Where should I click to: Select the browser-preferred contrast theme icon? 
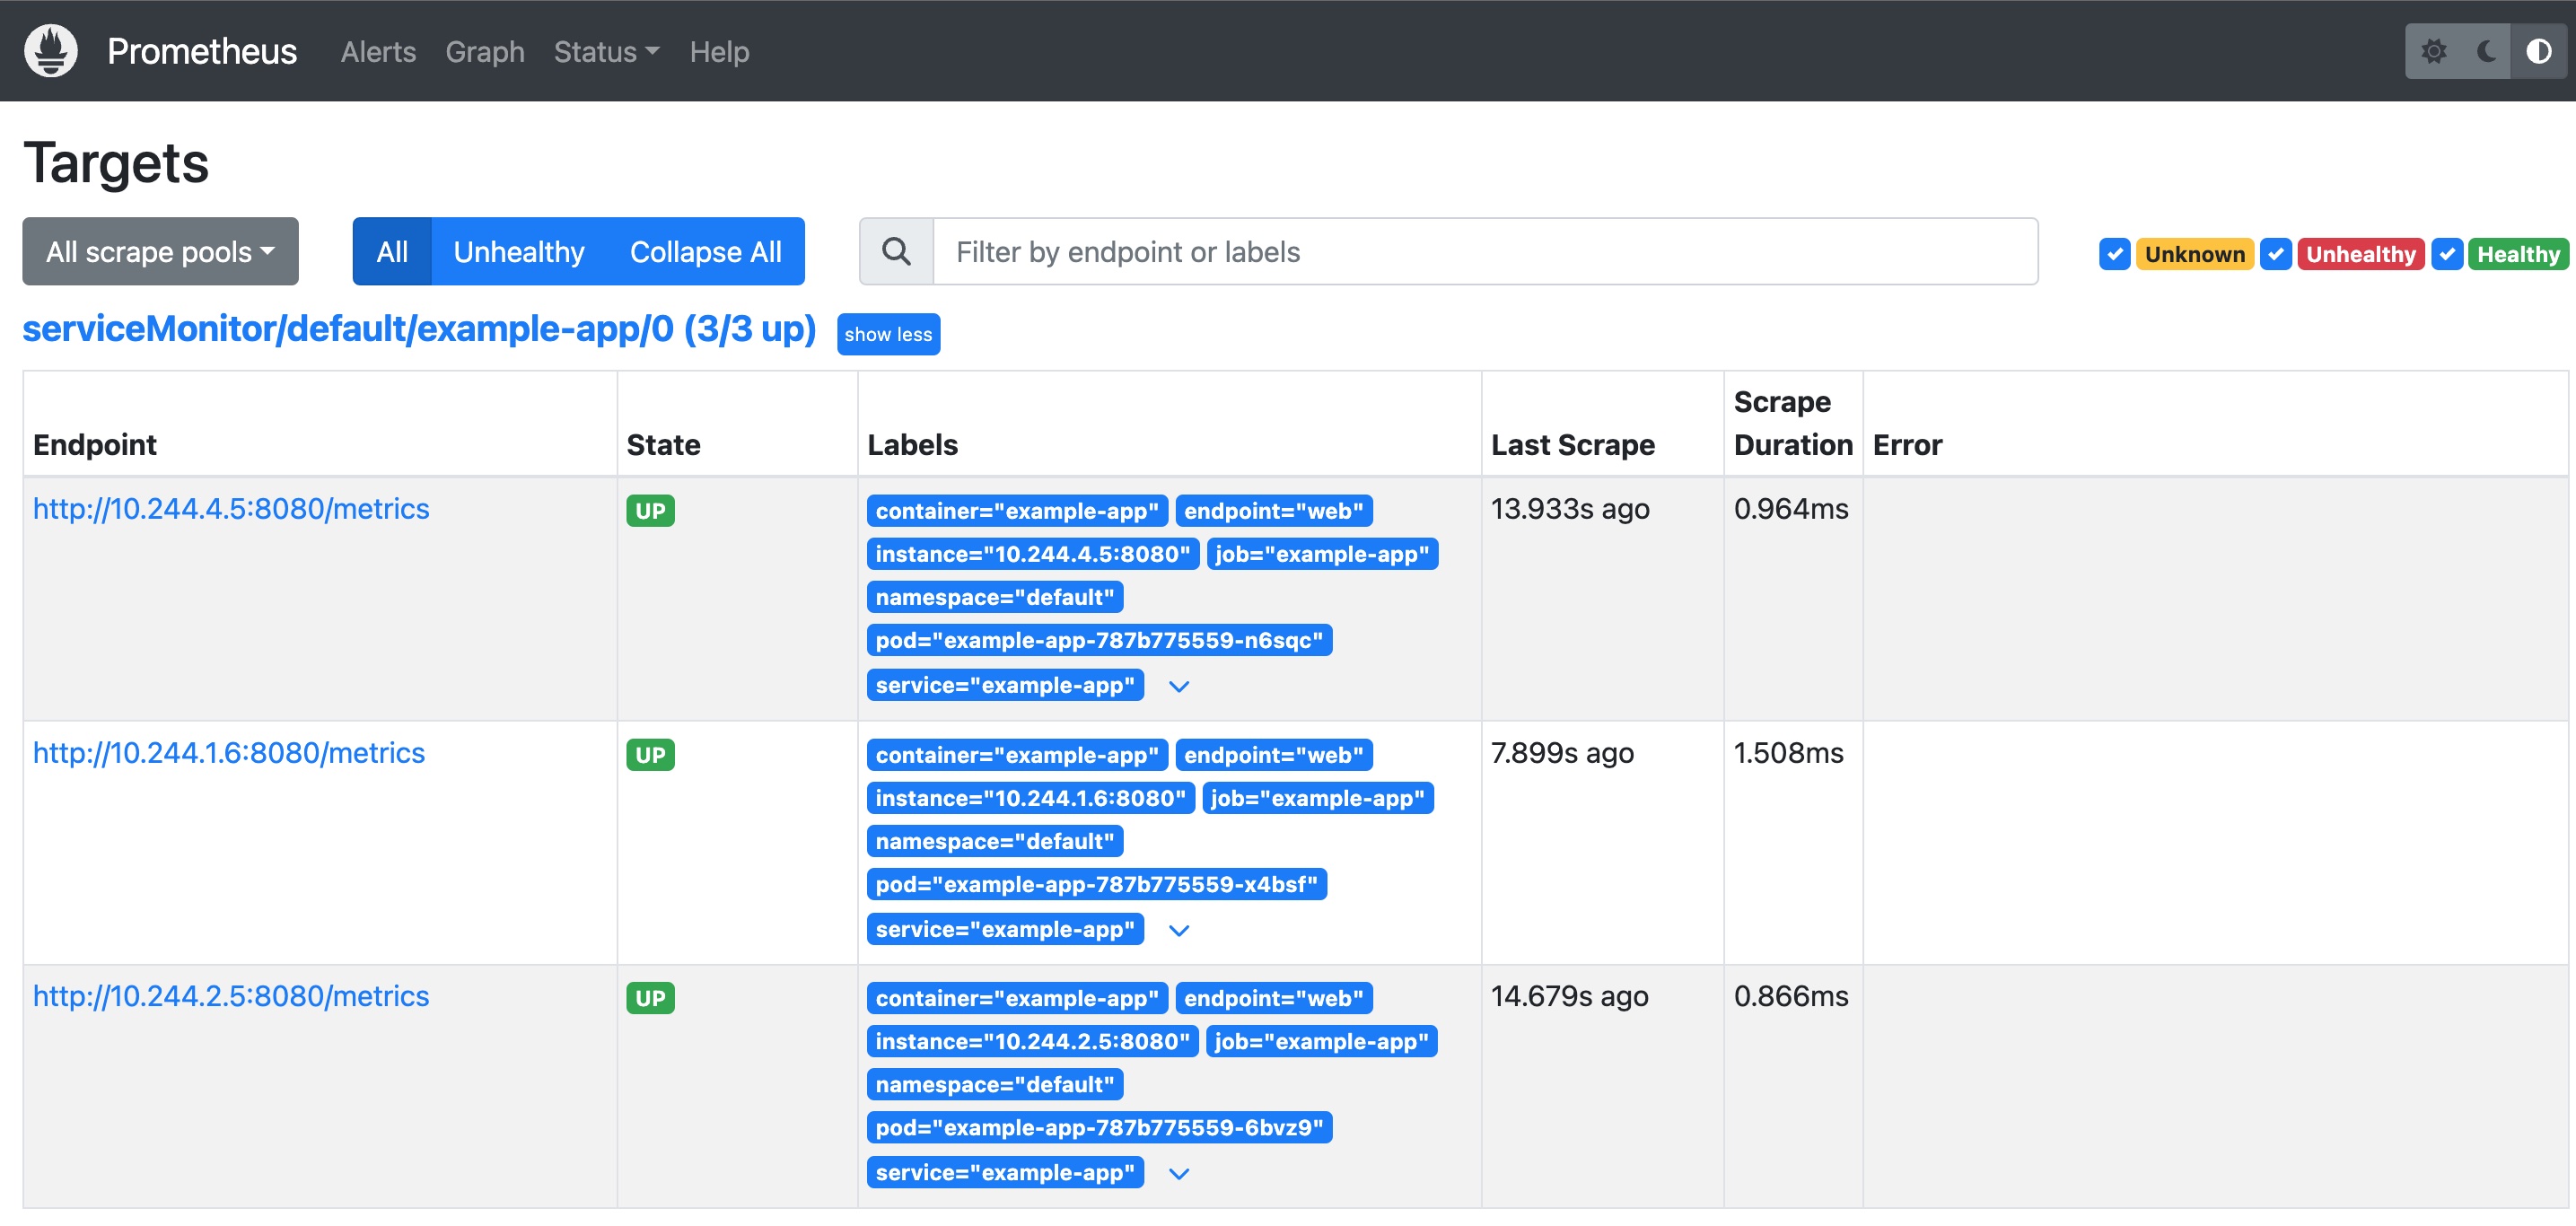pos(2538,51)
